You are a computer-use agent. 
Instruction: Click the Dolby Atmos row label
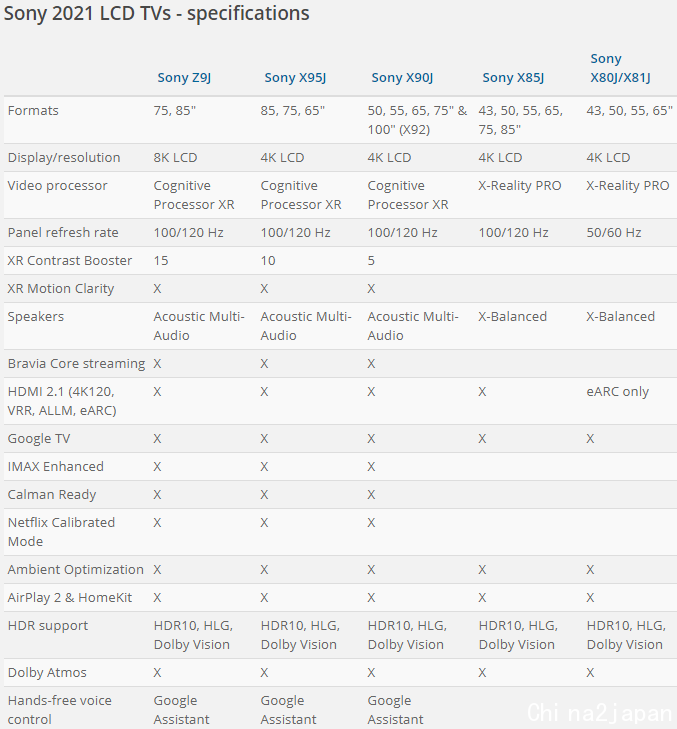click(x=47, y=673)
